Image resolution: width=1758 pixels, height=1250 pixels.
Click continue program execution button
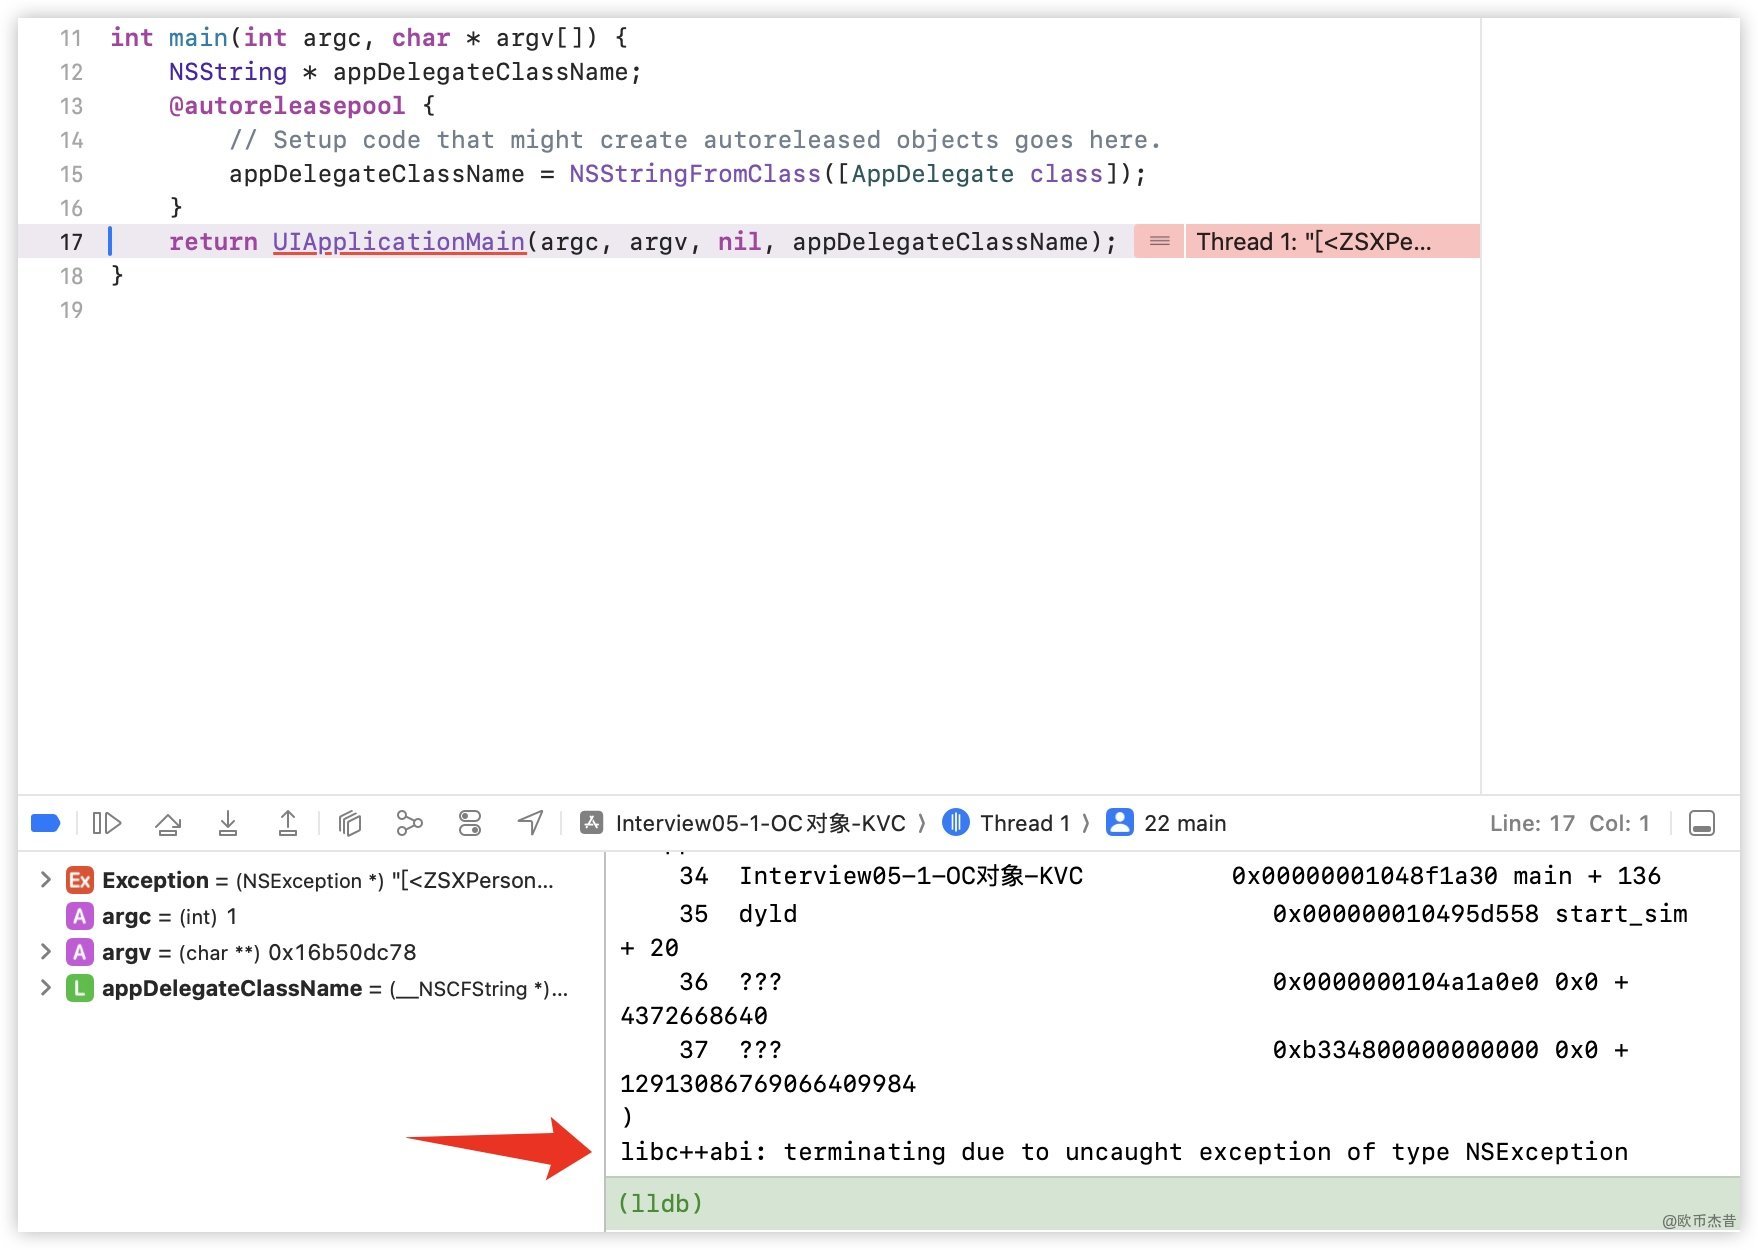(x=106, y=823)
